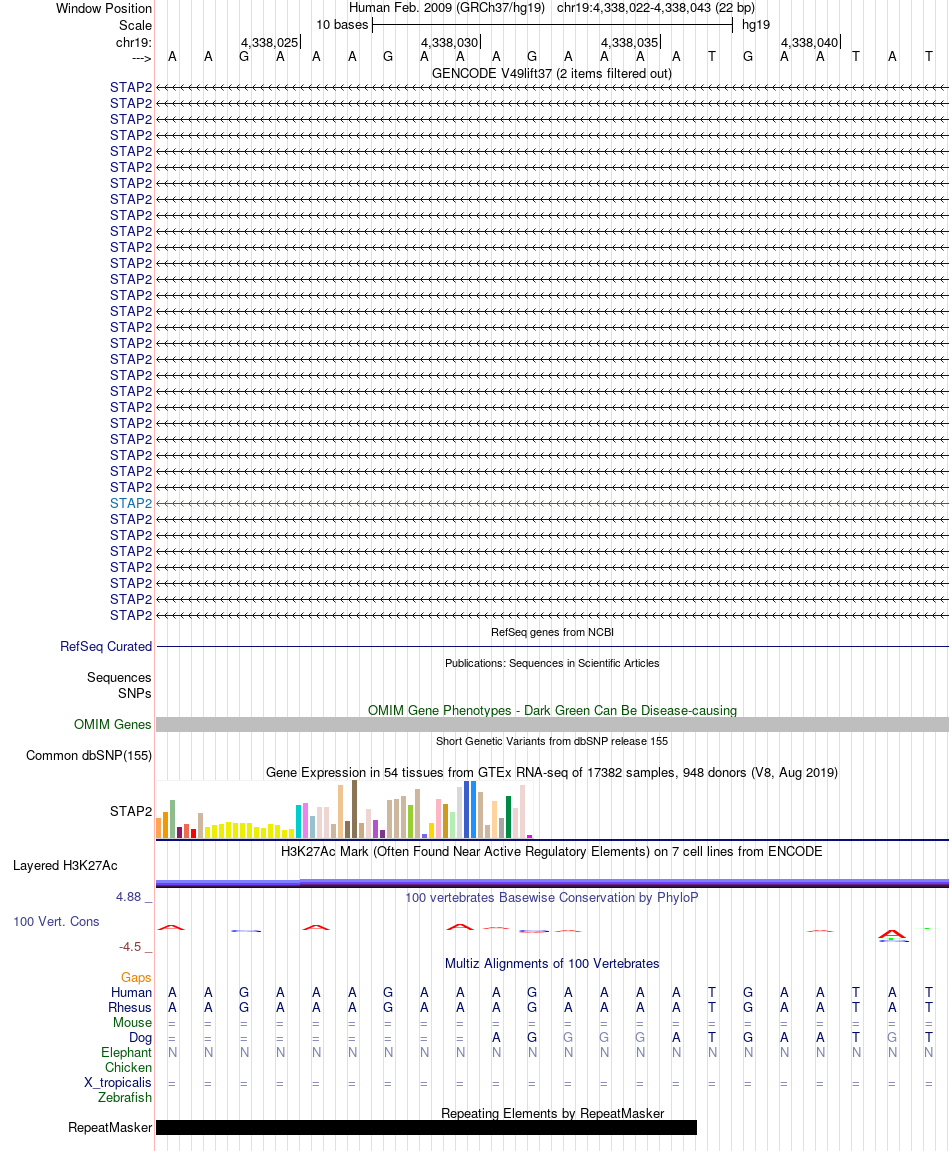950x1151 pixels.
Task: Select the Rhesus alignment row label
Action: 130,1007
